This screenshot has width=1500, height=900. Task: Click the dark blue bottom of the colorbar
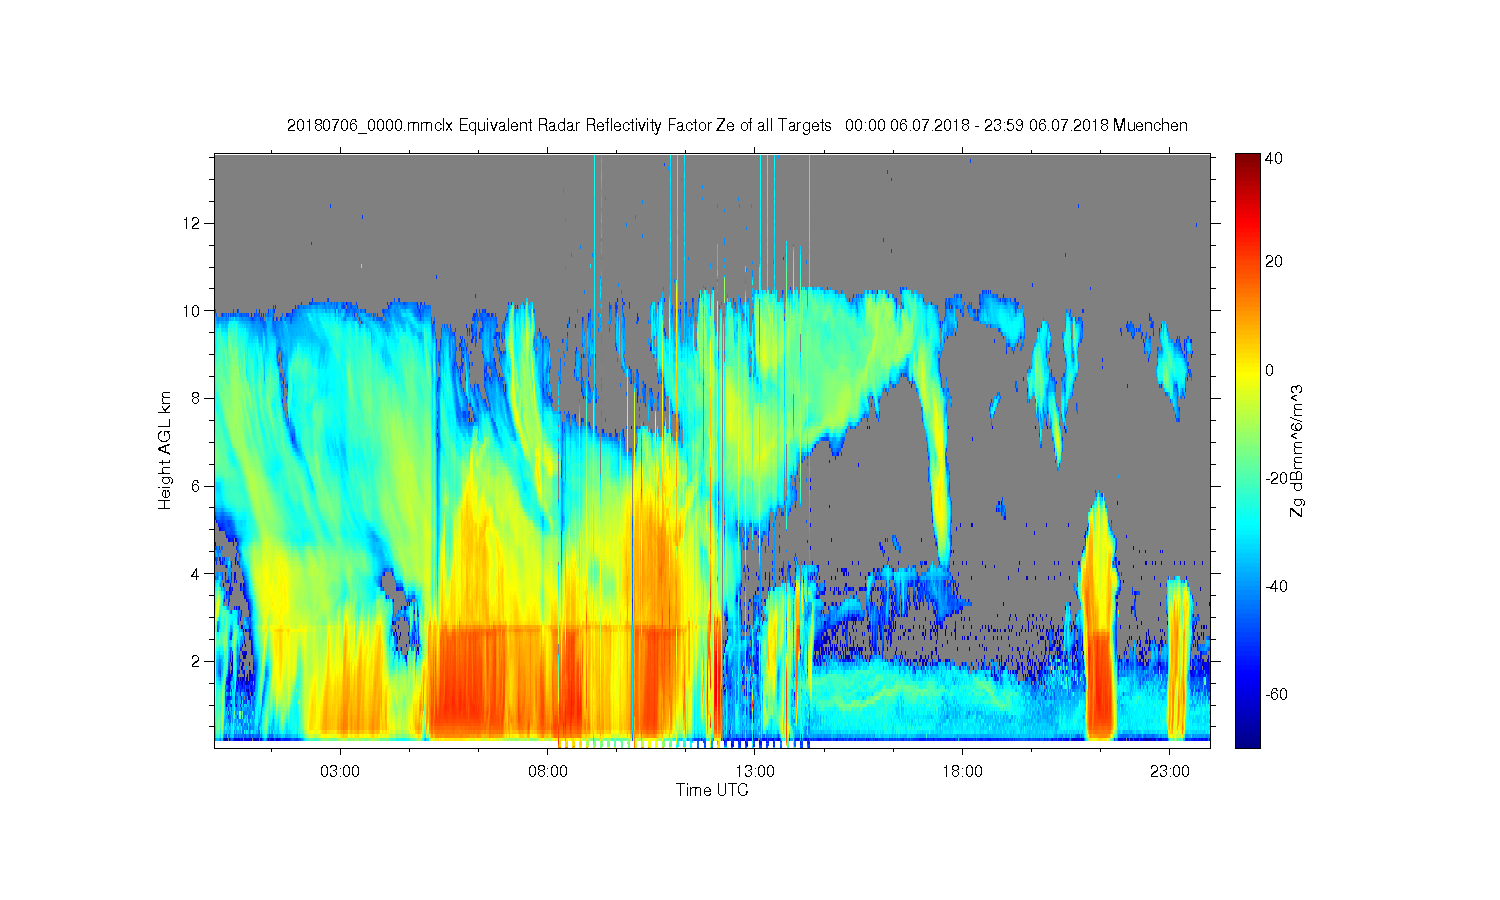click(1247, 740)
